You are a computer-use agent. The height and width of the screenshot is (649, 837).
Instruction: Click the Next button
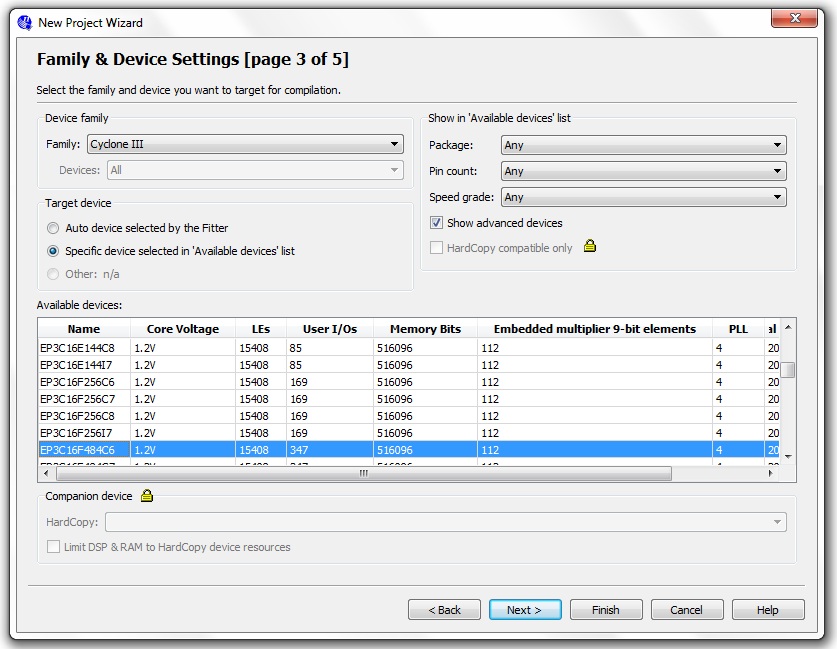click(525, 609)
